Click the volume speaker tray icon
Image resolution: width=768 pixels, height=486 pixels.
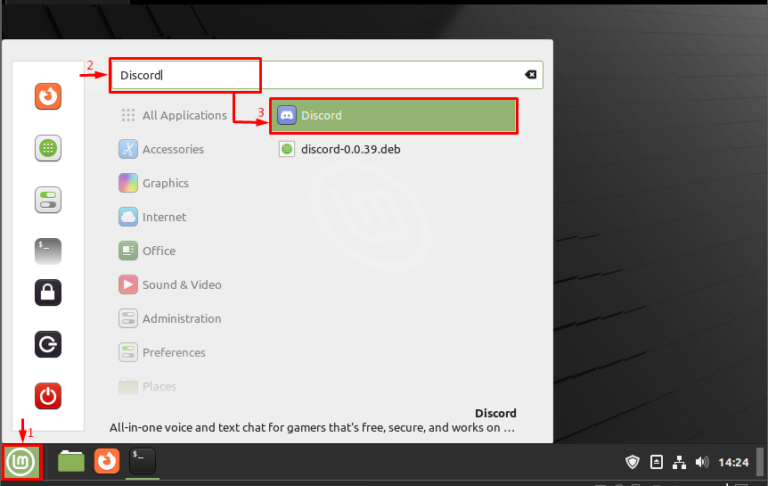702,462
